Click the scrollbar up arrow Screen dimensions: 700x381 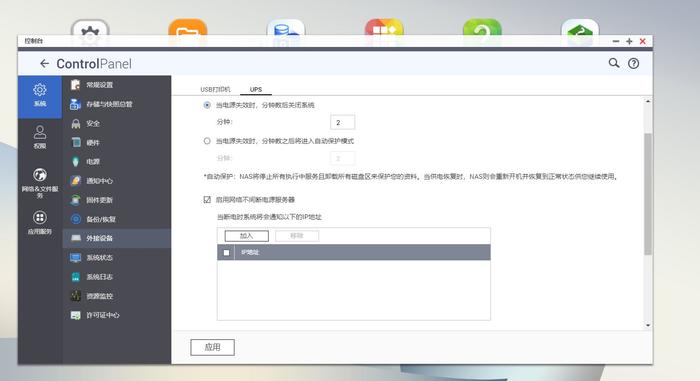click(x=648, y=102)
